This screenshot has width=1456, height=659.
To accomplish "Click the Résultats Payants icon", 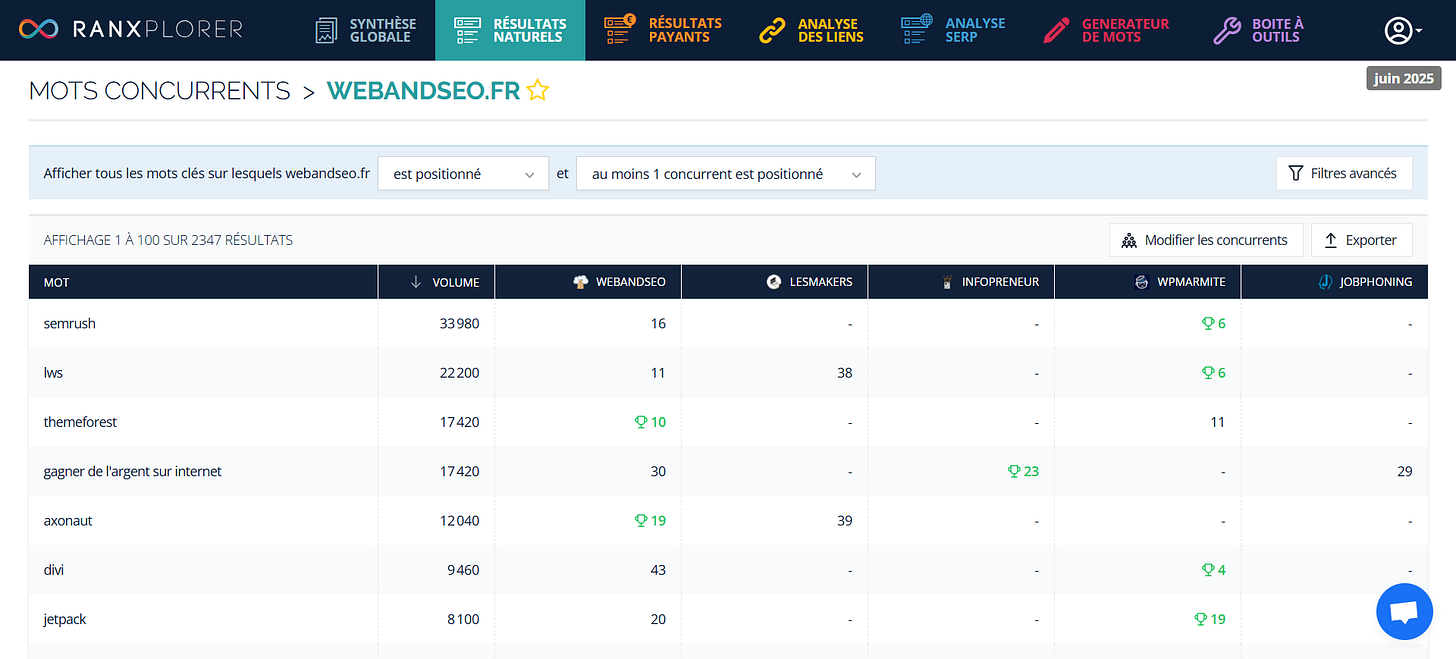I will click(x=617, y=30).
